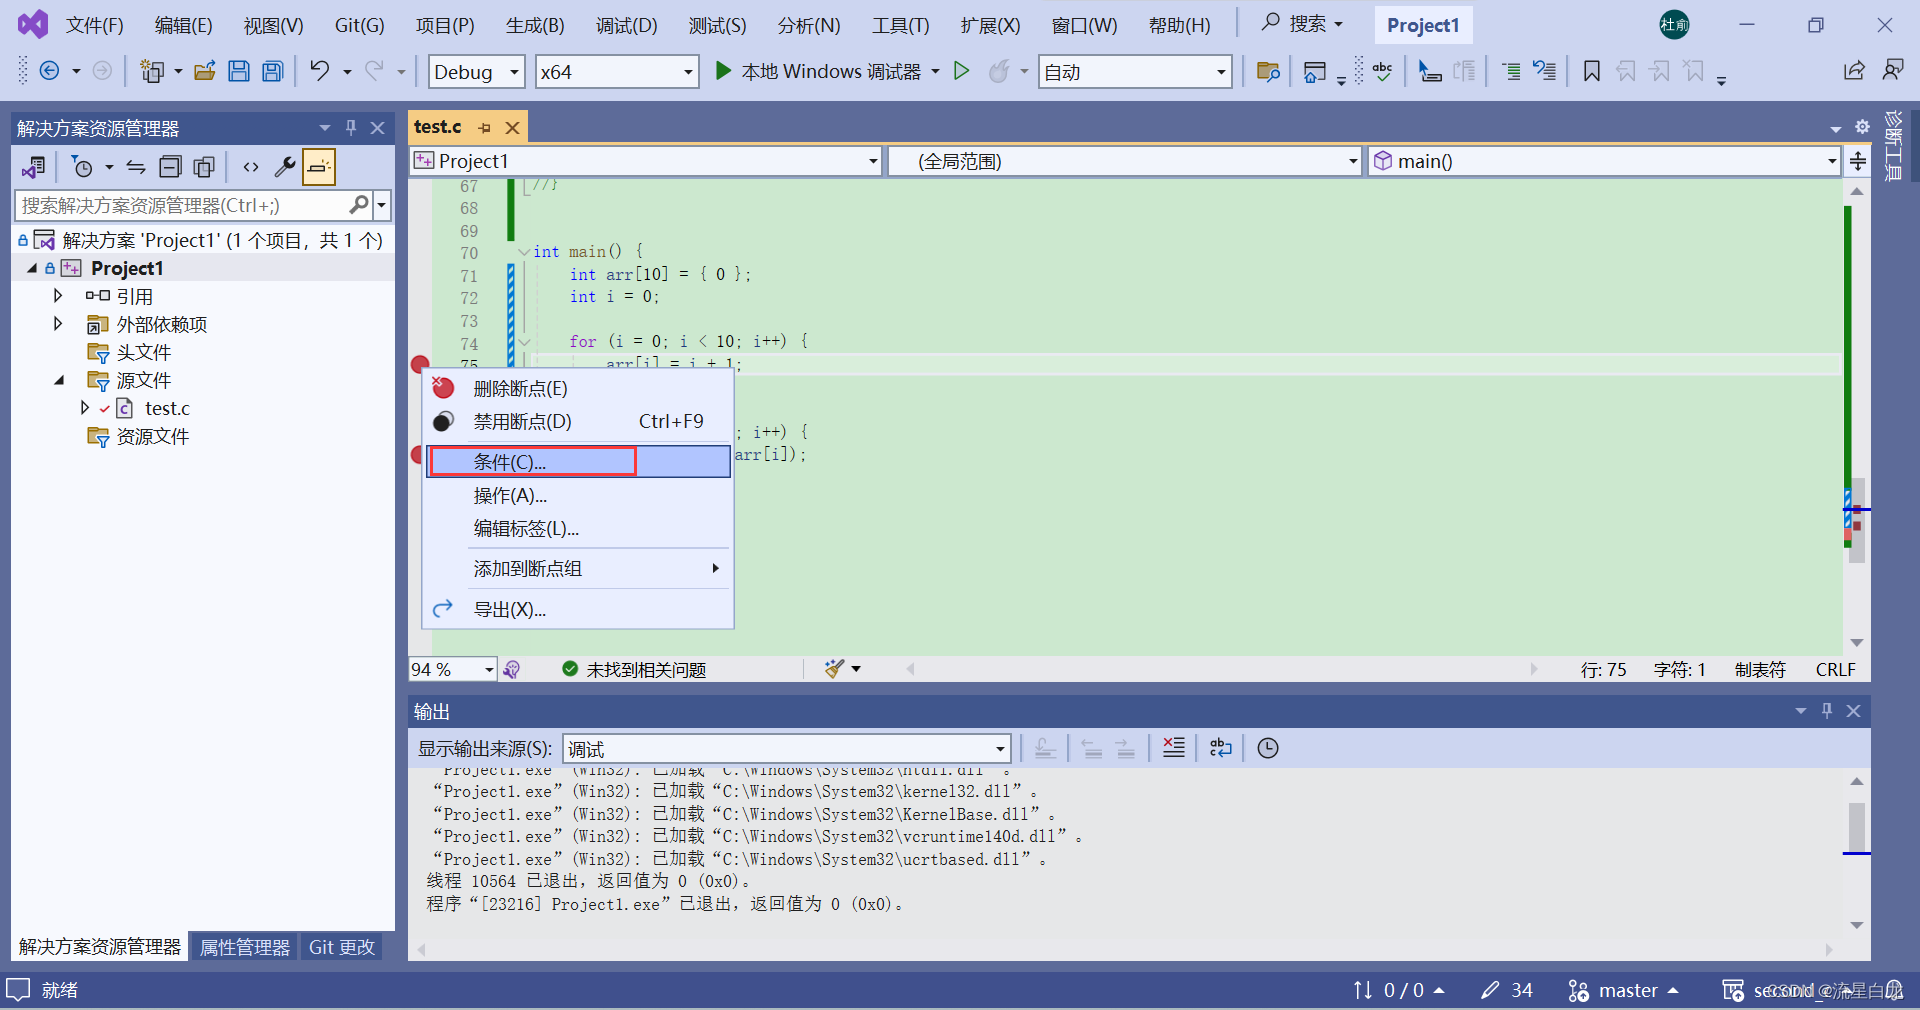Click the editor settings gear icon
The width and height of the screenshot is (1920, 1010).
point(1862,127)
